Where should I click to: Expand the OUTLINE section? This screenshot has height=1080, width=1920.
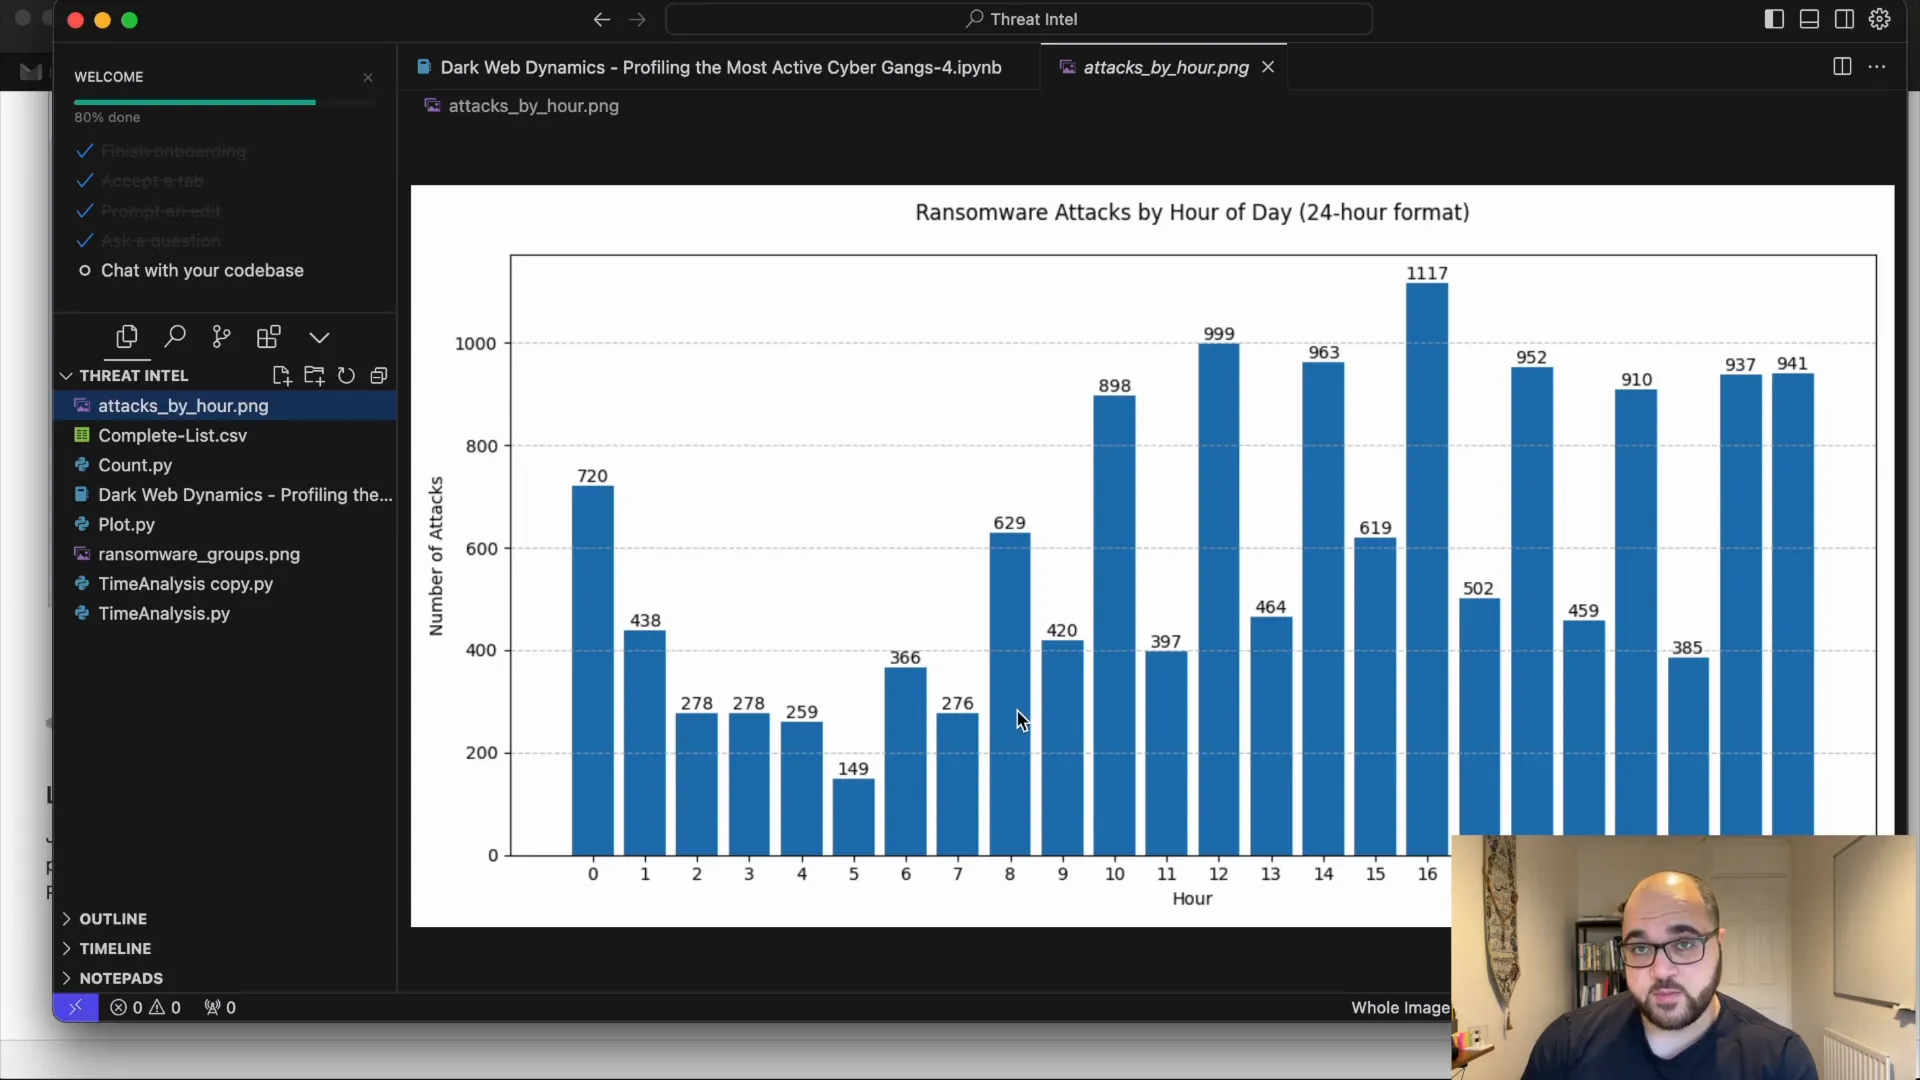[112, 919]
